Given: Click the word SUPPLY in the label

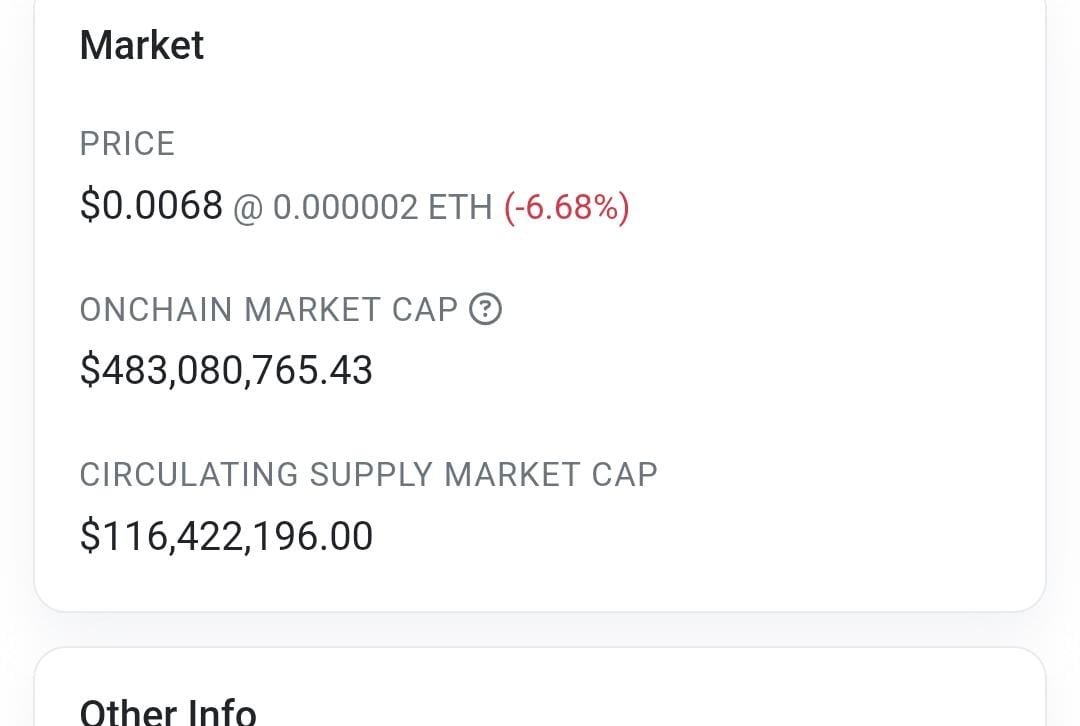Looking at the screenshot, I should [371, 474].
